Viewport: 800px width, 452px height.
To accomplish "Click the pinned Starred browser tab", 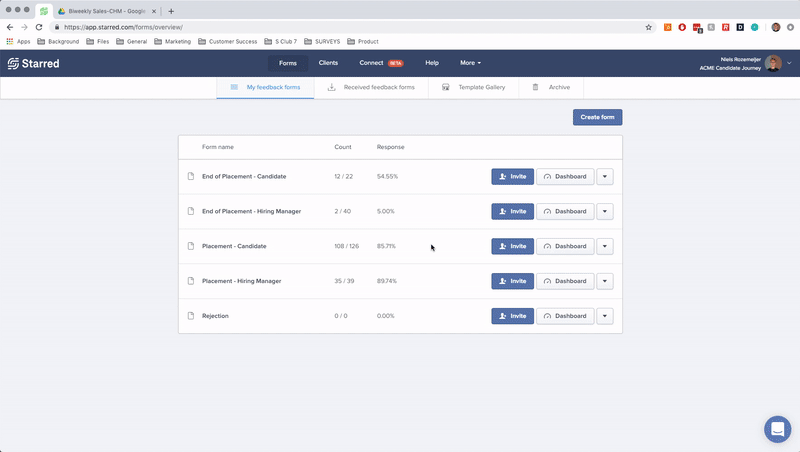I will pyautogui.click(x=44, y=11).
